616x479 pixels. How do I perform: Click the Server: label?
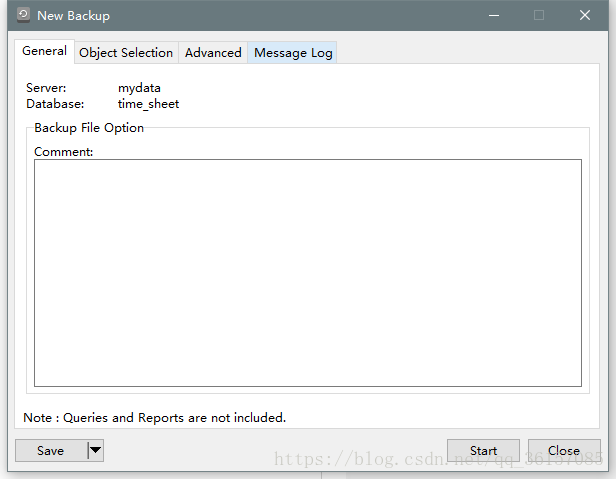(x=46, y=88)
